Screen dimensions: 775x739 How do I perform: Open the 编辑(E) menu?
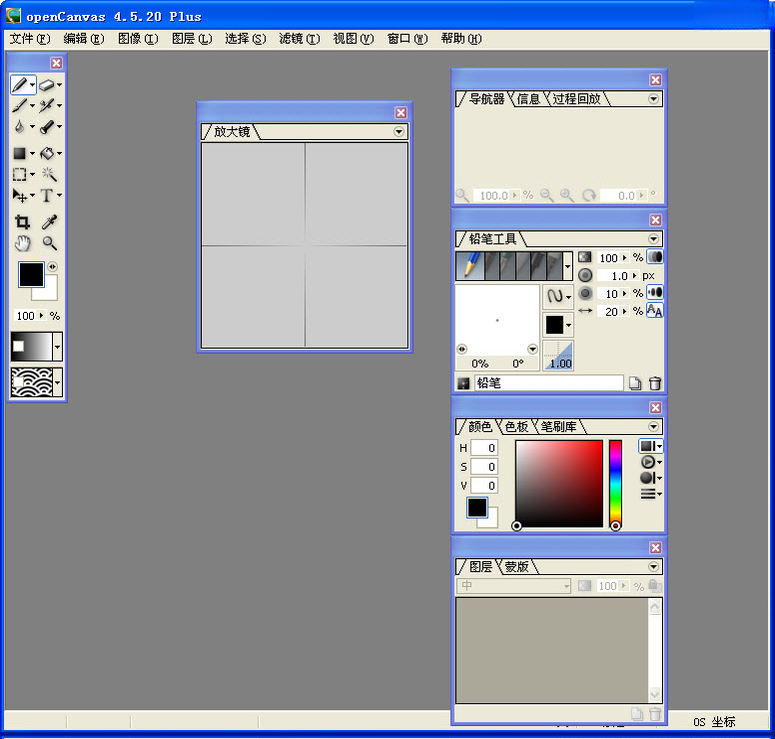[84, 39]
